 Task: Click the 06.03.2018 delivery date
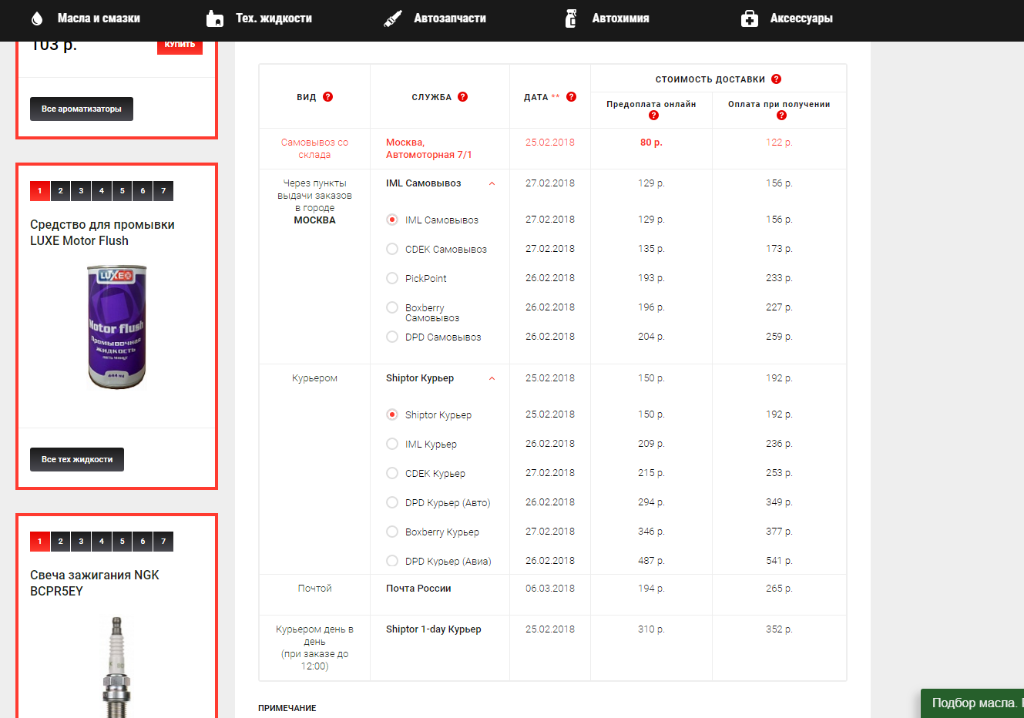click(x=550, y=589)
